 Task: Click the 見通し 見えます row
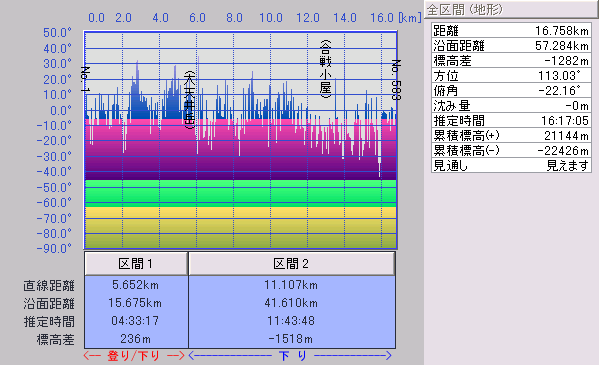pos(511,165)
